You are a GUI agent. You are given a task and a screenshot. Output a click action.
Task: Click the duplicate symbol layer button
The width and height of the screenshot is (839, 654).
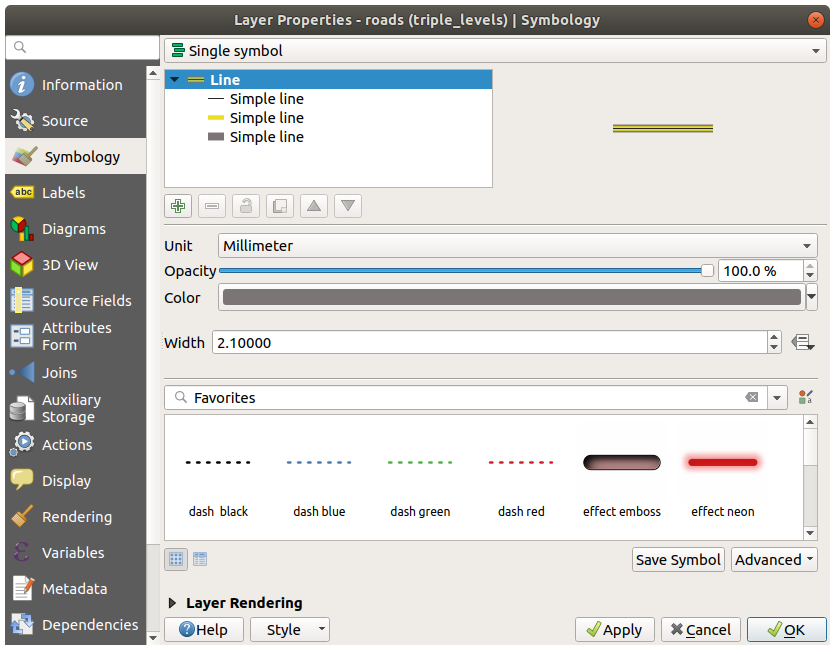[x=280, y=206]
